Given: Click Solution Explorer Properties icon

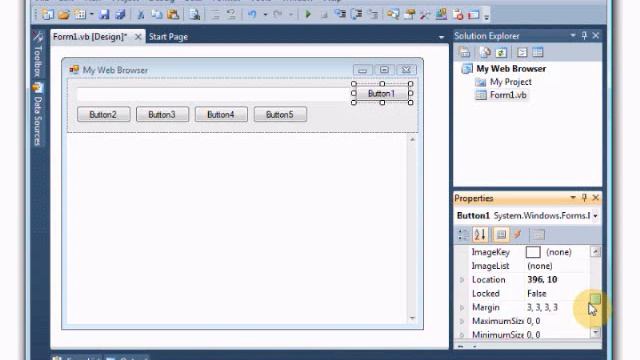Looking at the screenshot, I should (464, 52).
